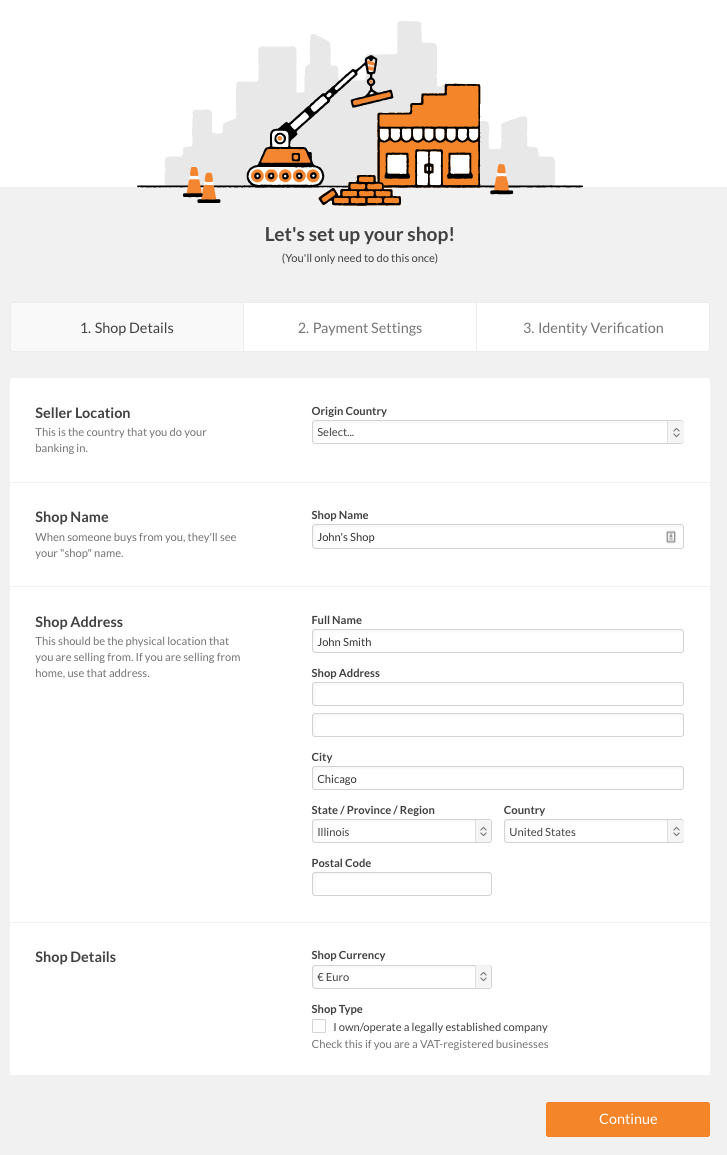Click the Shop Name text field

(x=485, y=537)
